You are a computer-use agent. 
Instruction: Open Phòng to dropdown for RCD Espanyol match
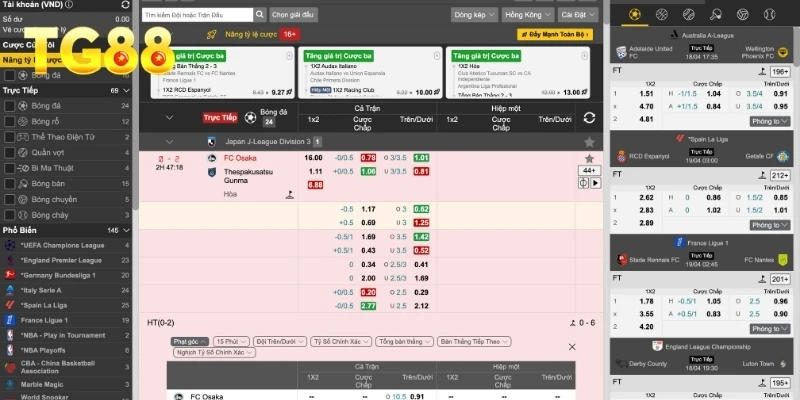[770, 225]
